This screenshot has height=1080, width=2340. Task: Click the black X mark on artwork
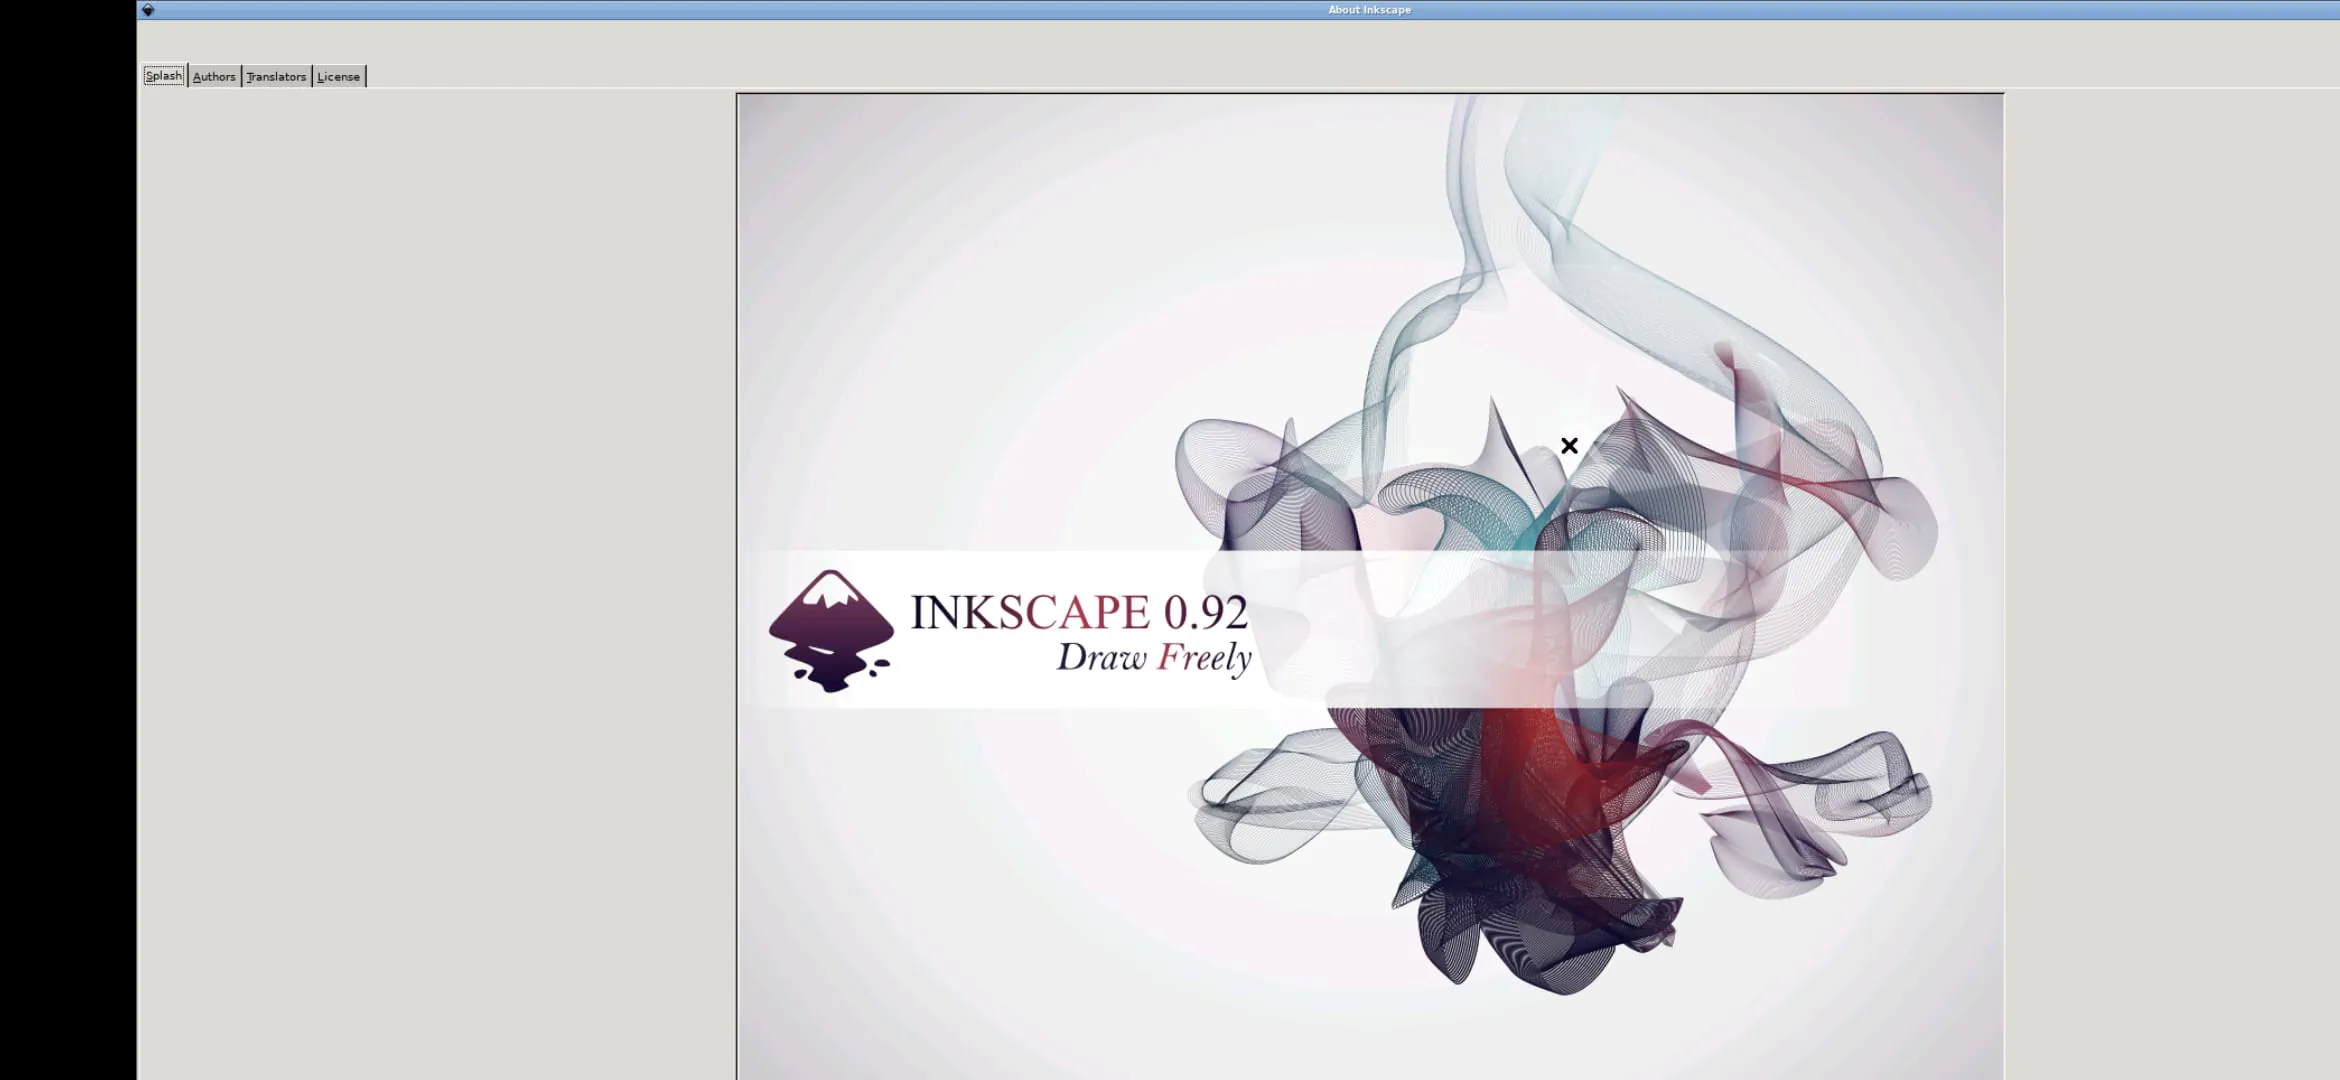(1569, 446)
